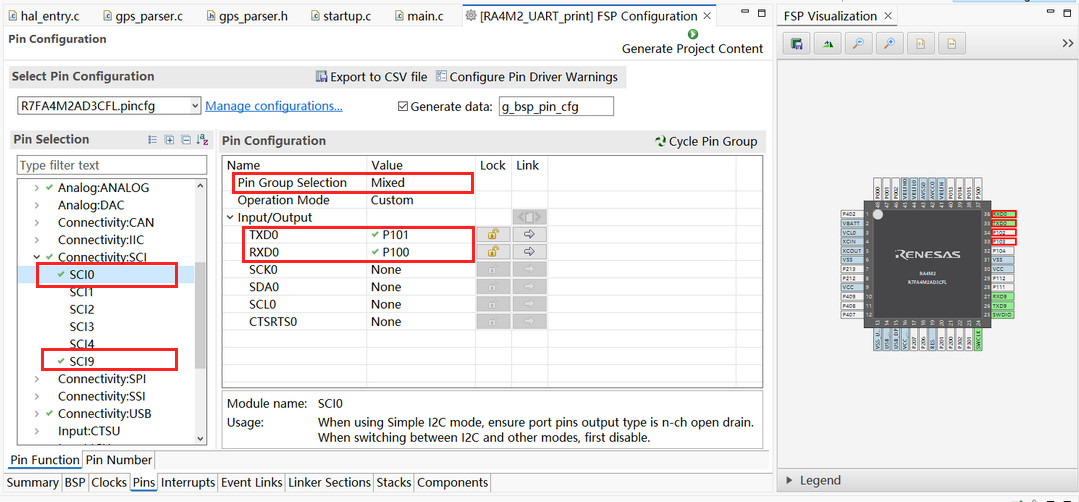Switch to the Pin Number tab
This screenshot has width=1079, height=502.
tap(119, 459)
